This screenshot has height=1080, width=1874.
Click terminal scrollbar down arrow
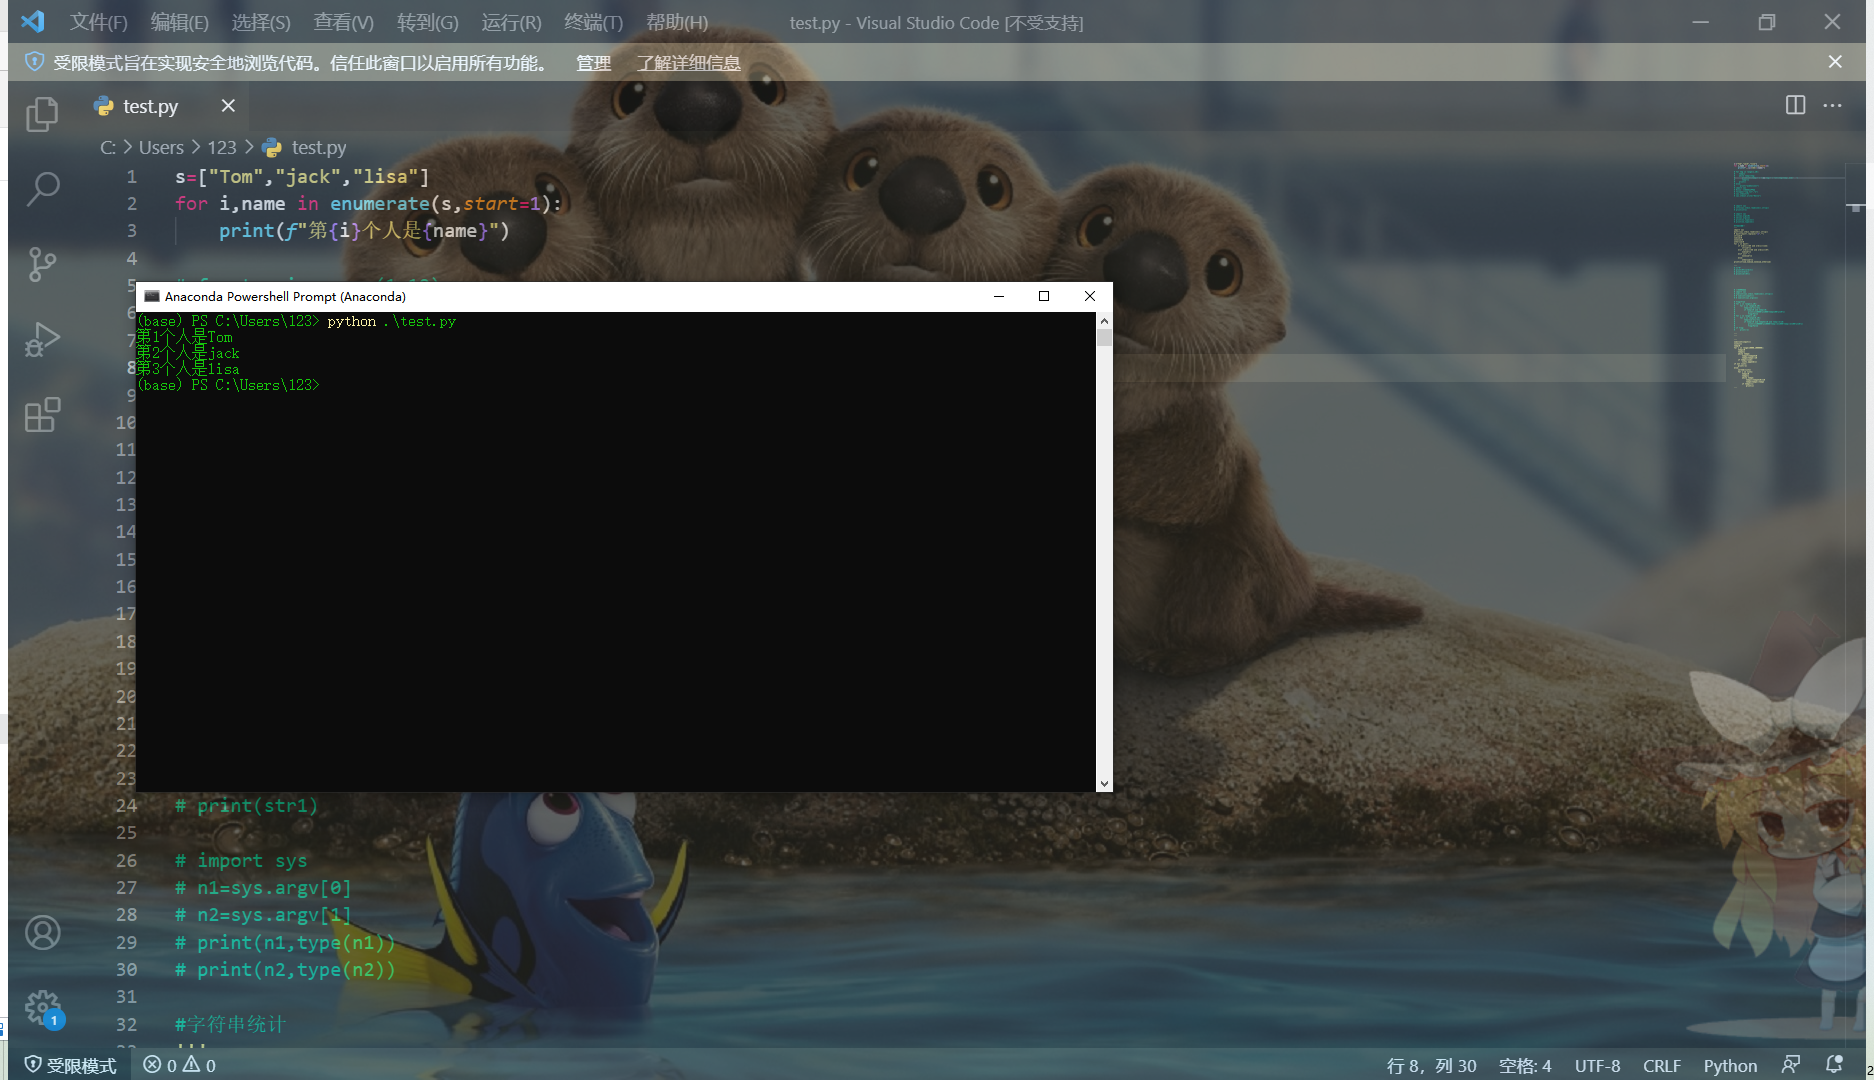pos(1104,784)
